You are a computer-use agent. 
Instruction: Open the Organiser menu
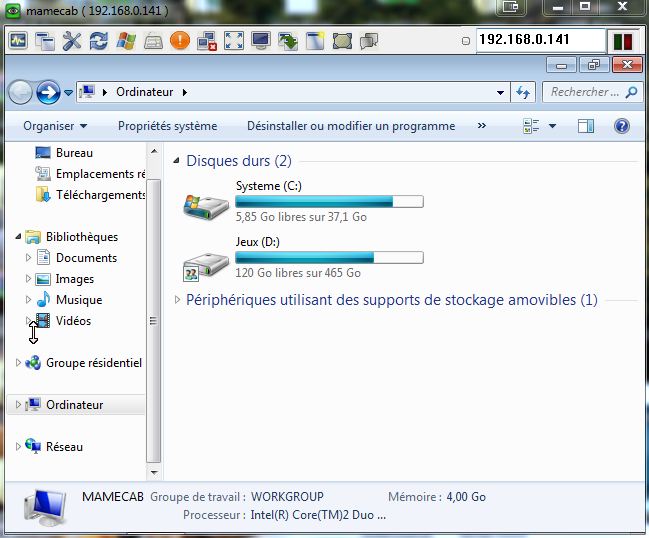[x=55, y=126]
